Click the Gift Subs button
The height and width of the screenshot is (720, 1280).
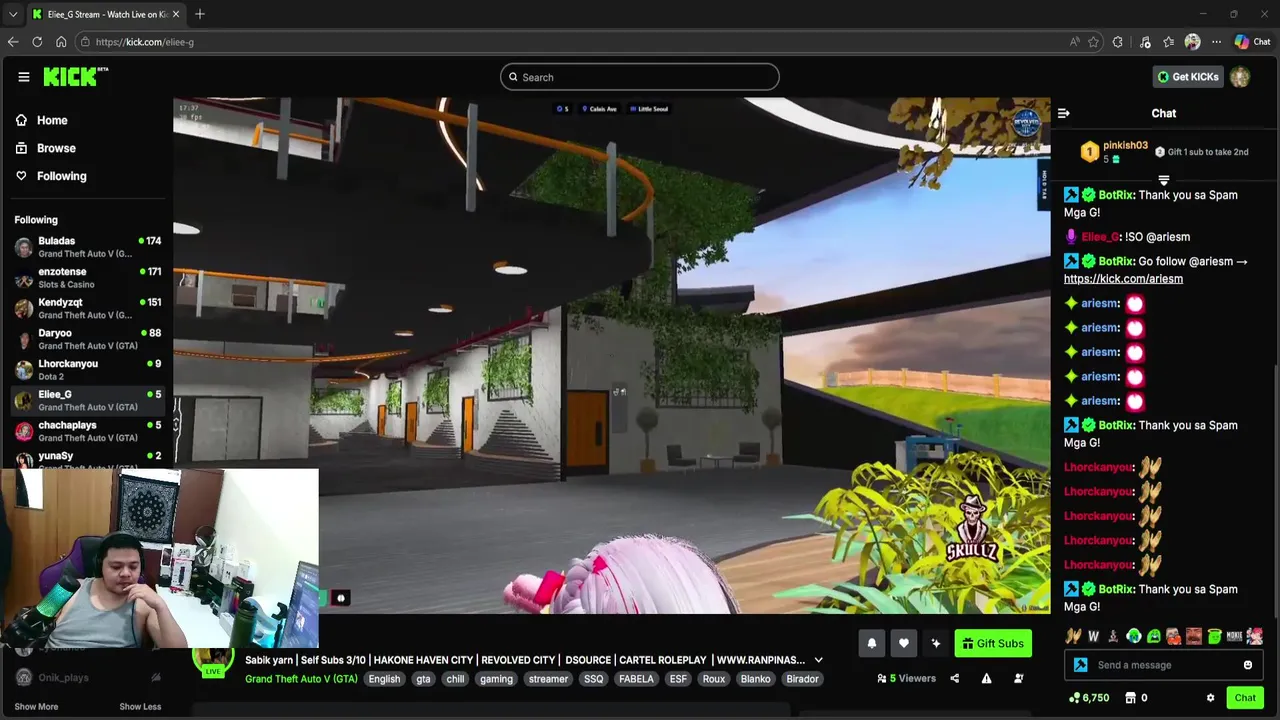tap(992, 644)
